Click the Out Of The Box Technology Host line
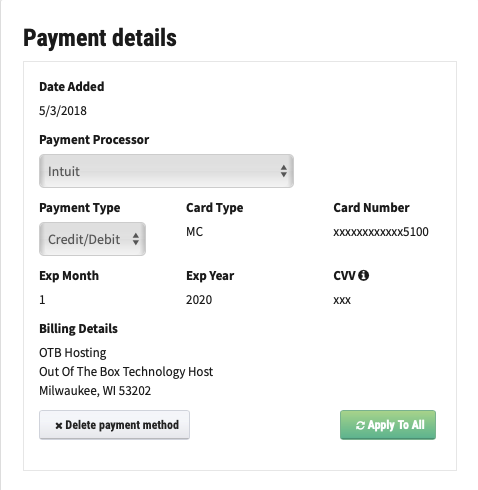The image size is (478, 490). click(x=126, y=372)
